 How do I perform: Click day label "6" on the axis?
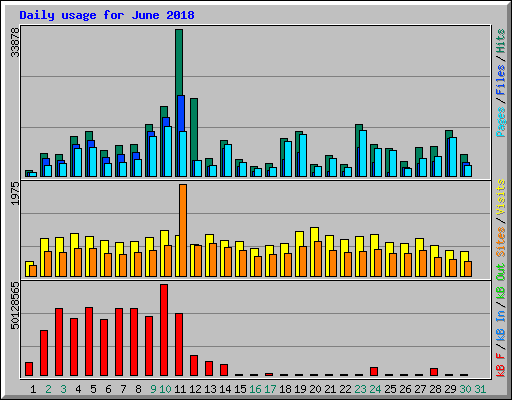(x=108, y=389)
